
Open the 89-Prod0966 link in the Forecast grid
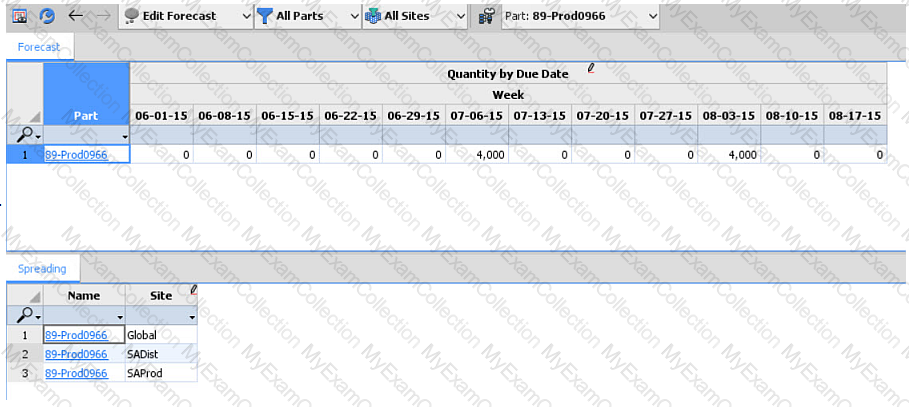click(x=77, y=155)
